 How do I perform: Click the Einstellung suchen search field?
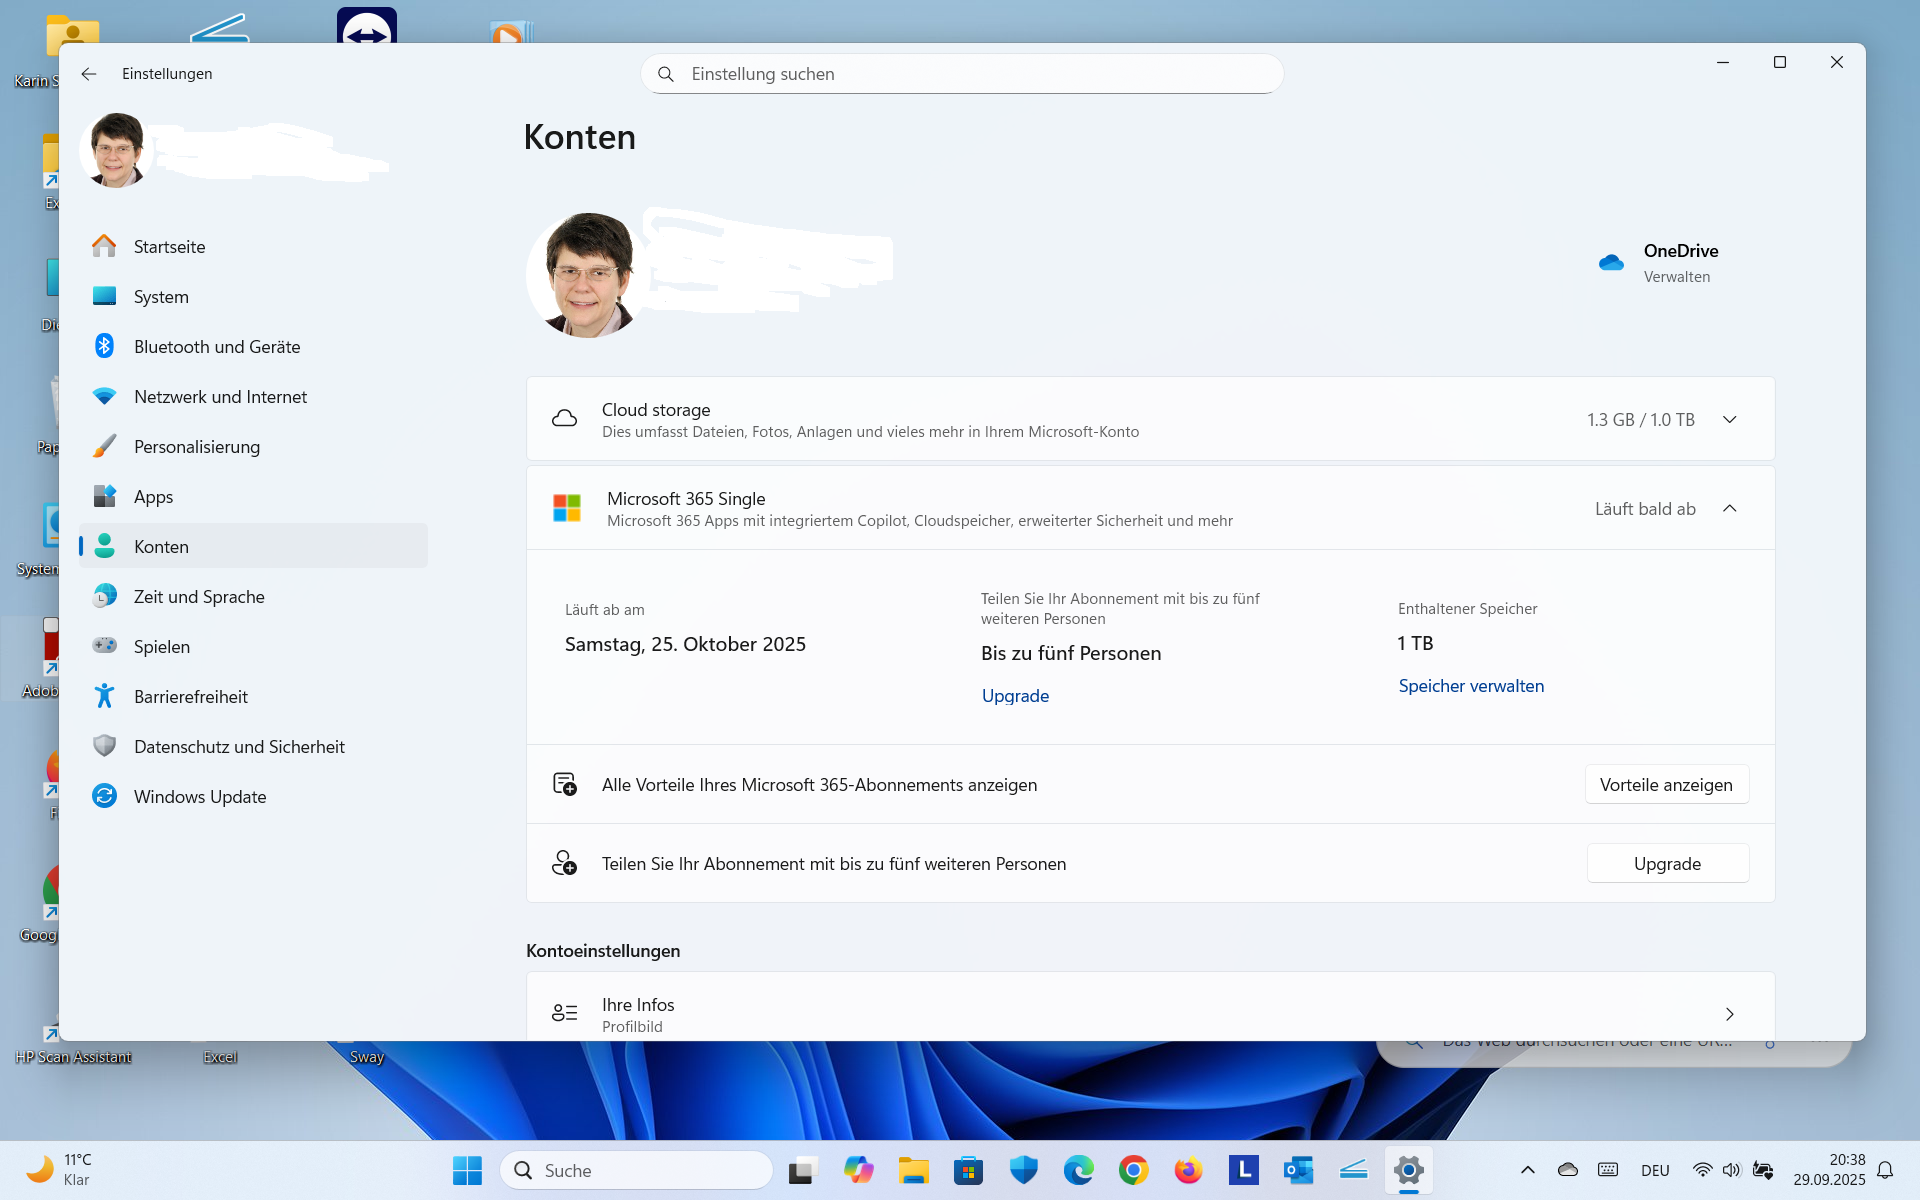tap(960, 73)
